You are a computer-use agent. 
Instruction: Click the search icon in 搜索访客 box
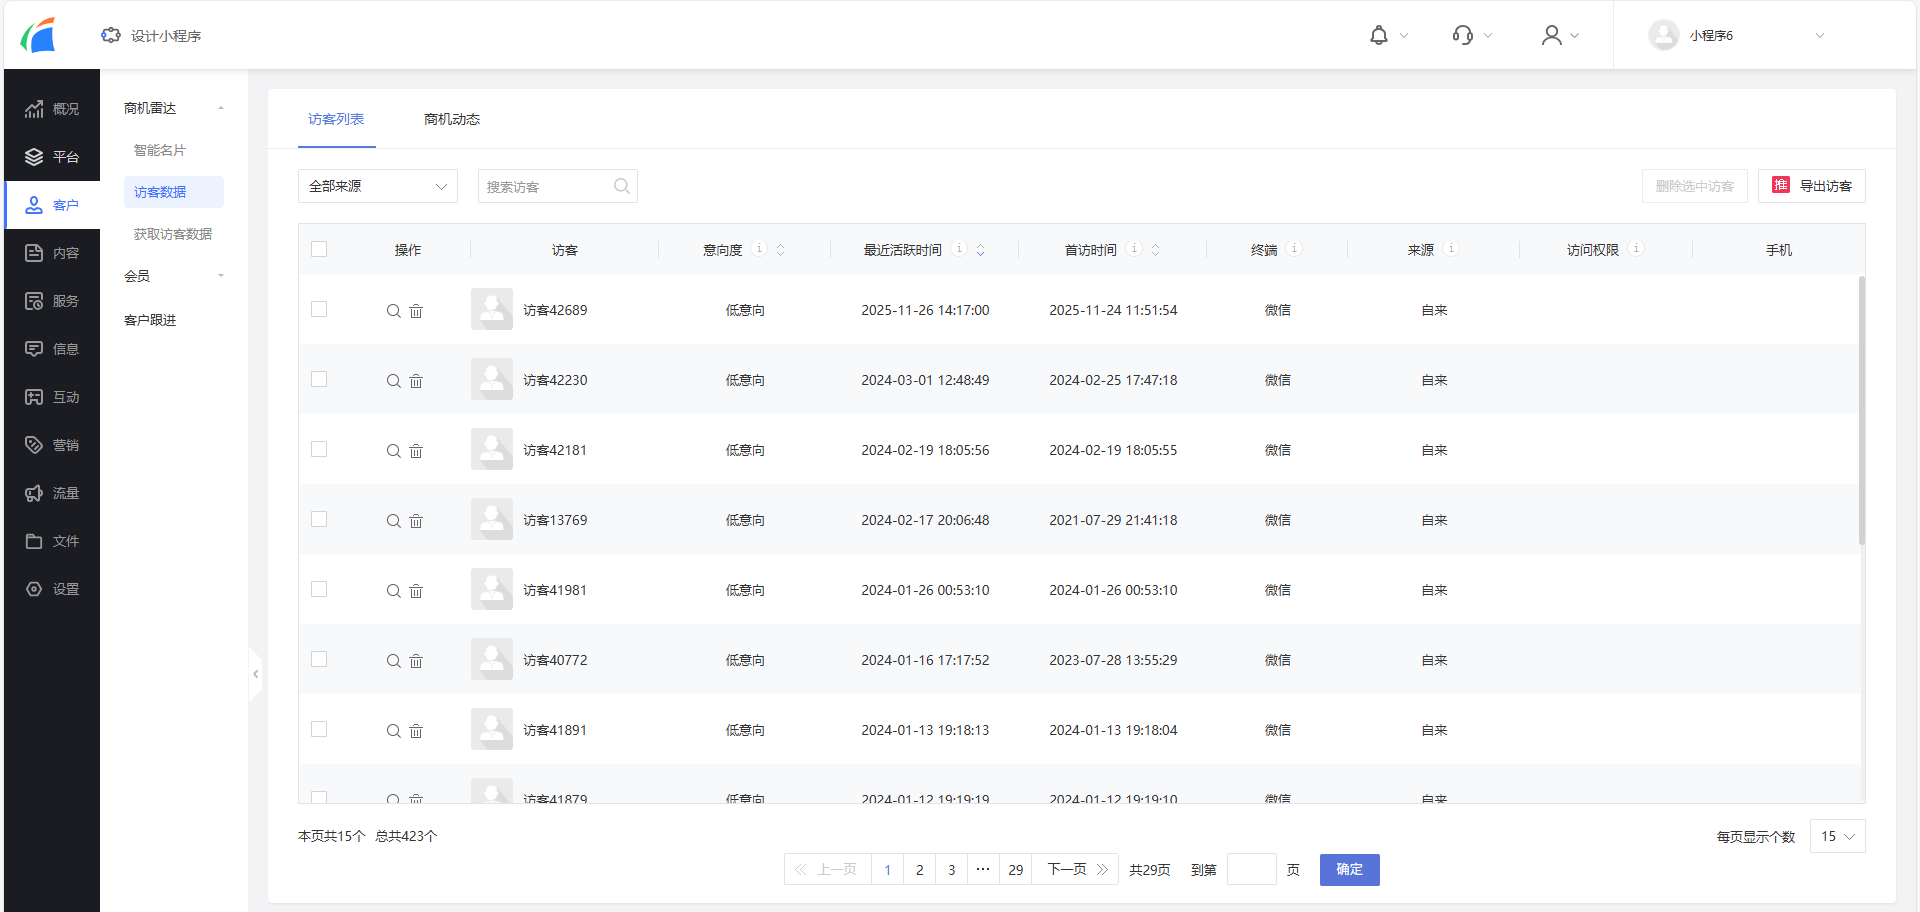[621, 186]
